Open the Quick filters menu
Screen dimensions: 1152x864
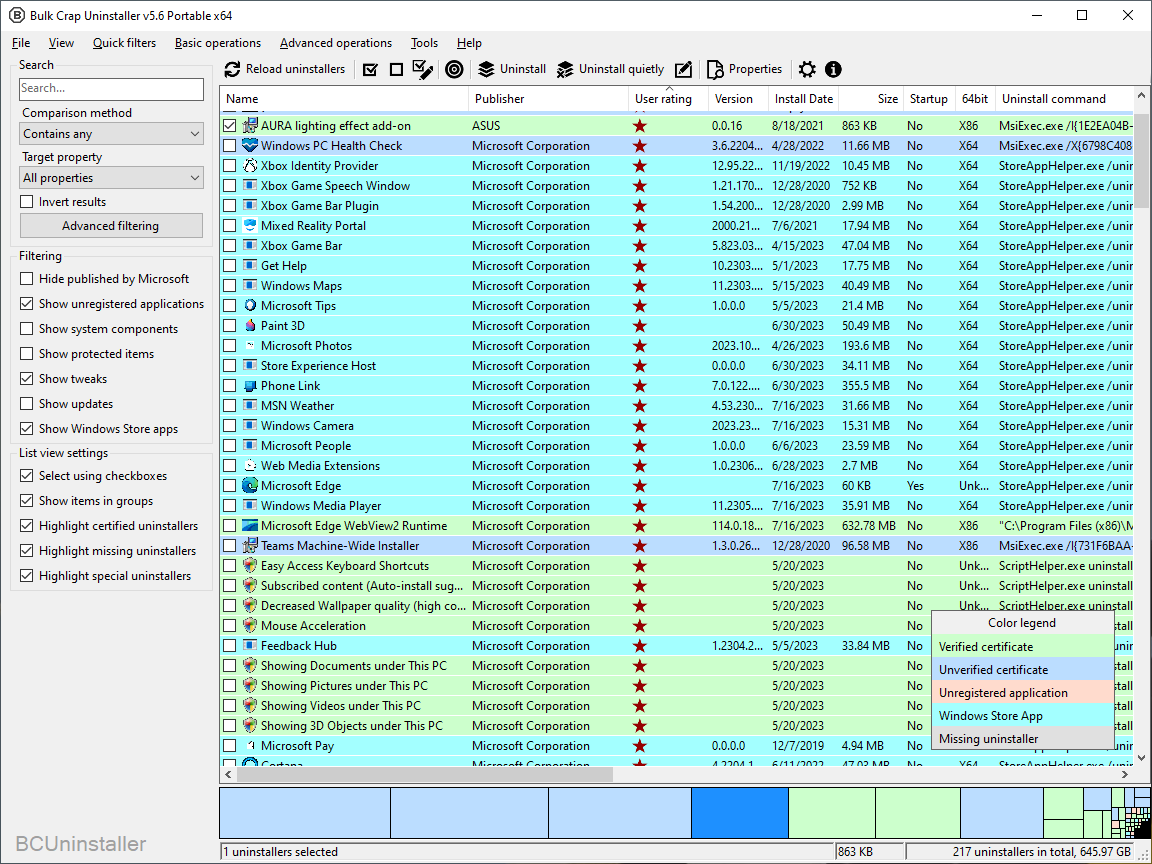click(124, 43)
